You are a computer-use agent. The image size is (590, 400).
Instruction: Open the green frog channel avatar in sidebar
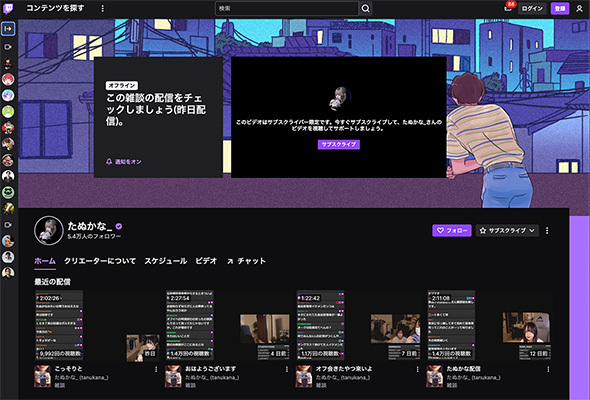[8, 111]
